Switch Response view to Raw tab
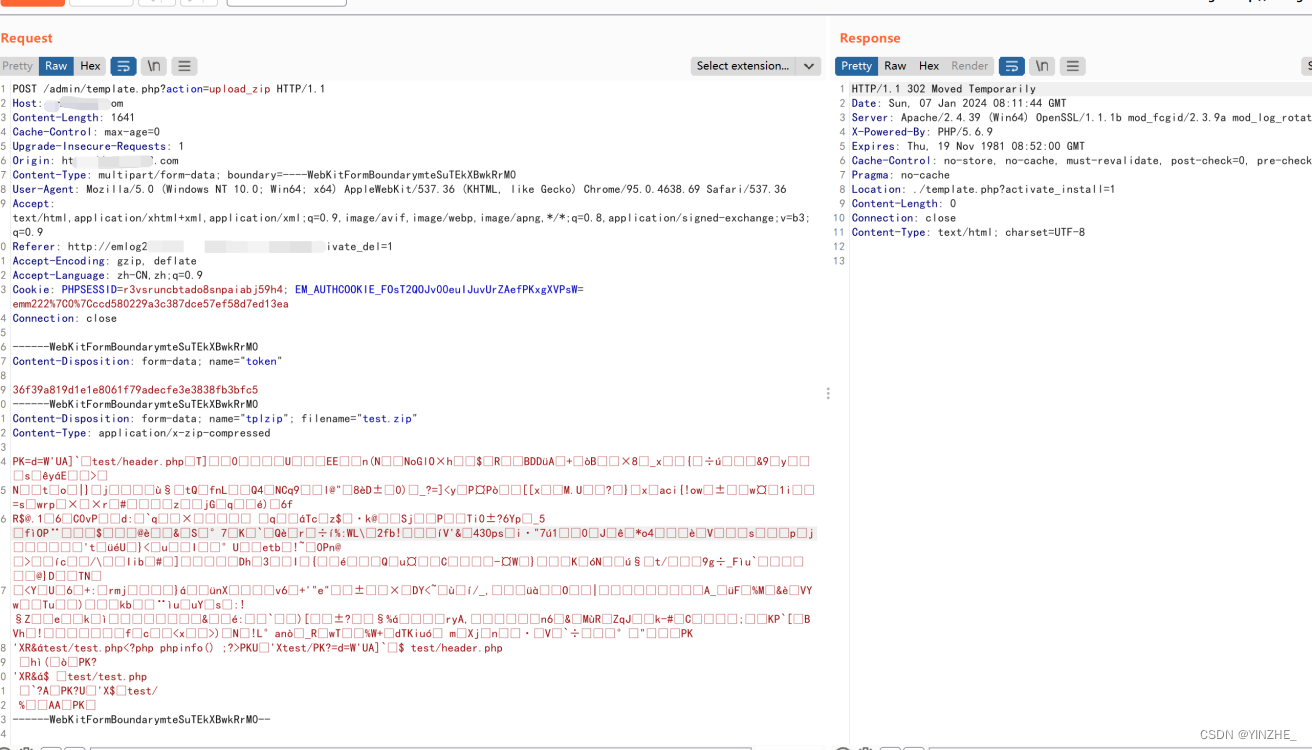The height and width of the screenshot is (750, 1312). coord(895,66)
